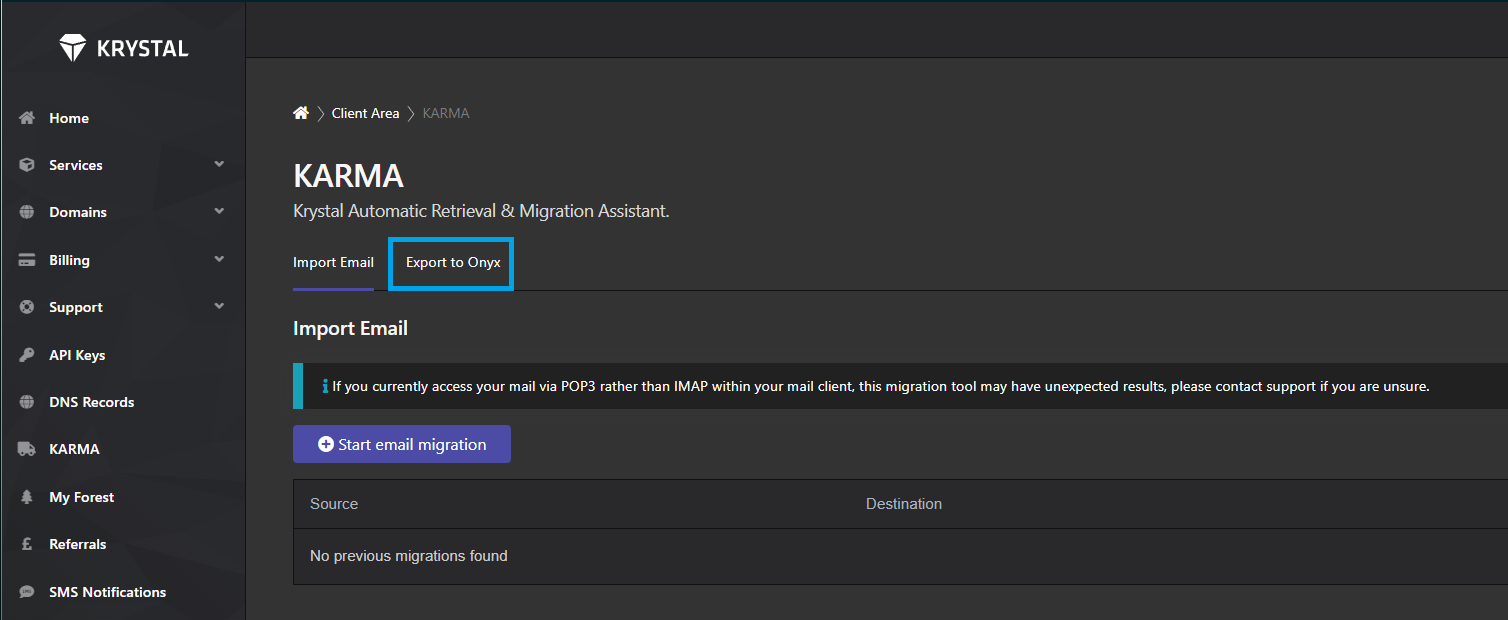Screen dimensions: 1508x620
Task: Click the Home house icon in sidebar
Action: coord(27,118)
